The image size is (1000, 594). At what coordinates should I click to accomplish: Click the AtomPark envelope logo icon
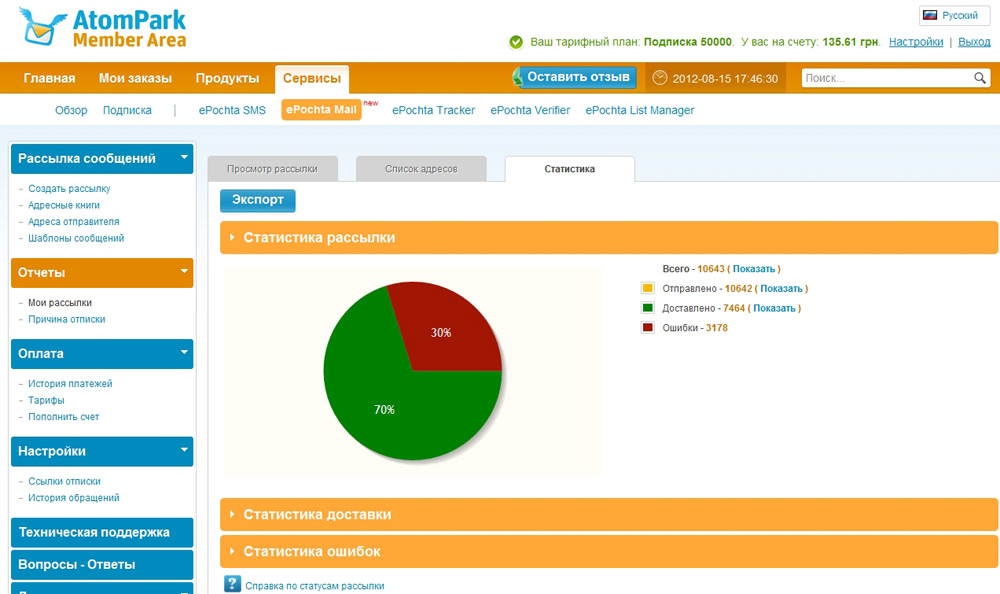(x=40, y=28)
